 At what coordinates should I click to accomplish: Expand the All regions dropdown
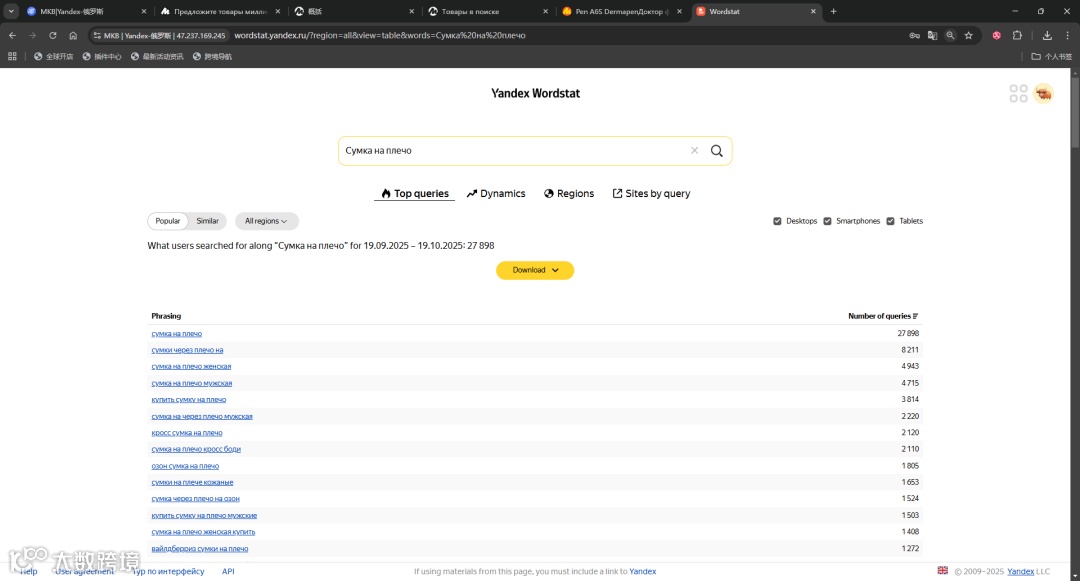[267, 221]
